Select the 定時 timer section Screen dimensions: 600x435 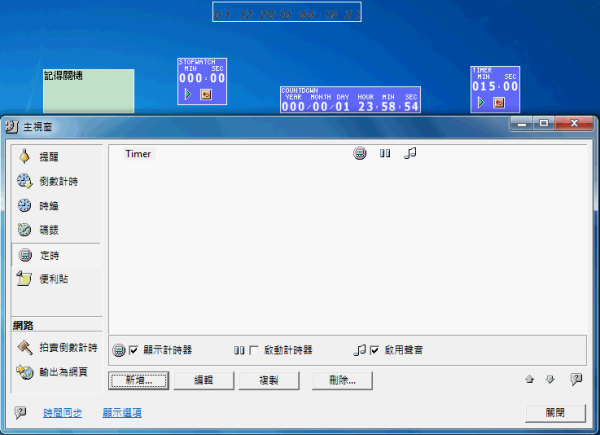tap(56, 255)
